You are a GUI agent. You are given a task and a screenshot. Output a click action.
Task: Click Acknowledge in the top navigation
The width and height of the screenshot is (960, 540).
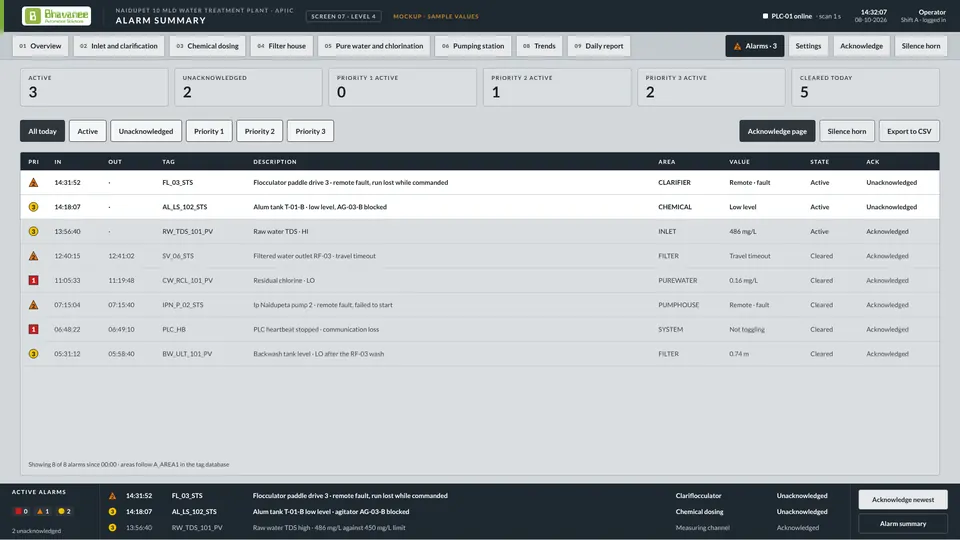[x=861, y=46]
